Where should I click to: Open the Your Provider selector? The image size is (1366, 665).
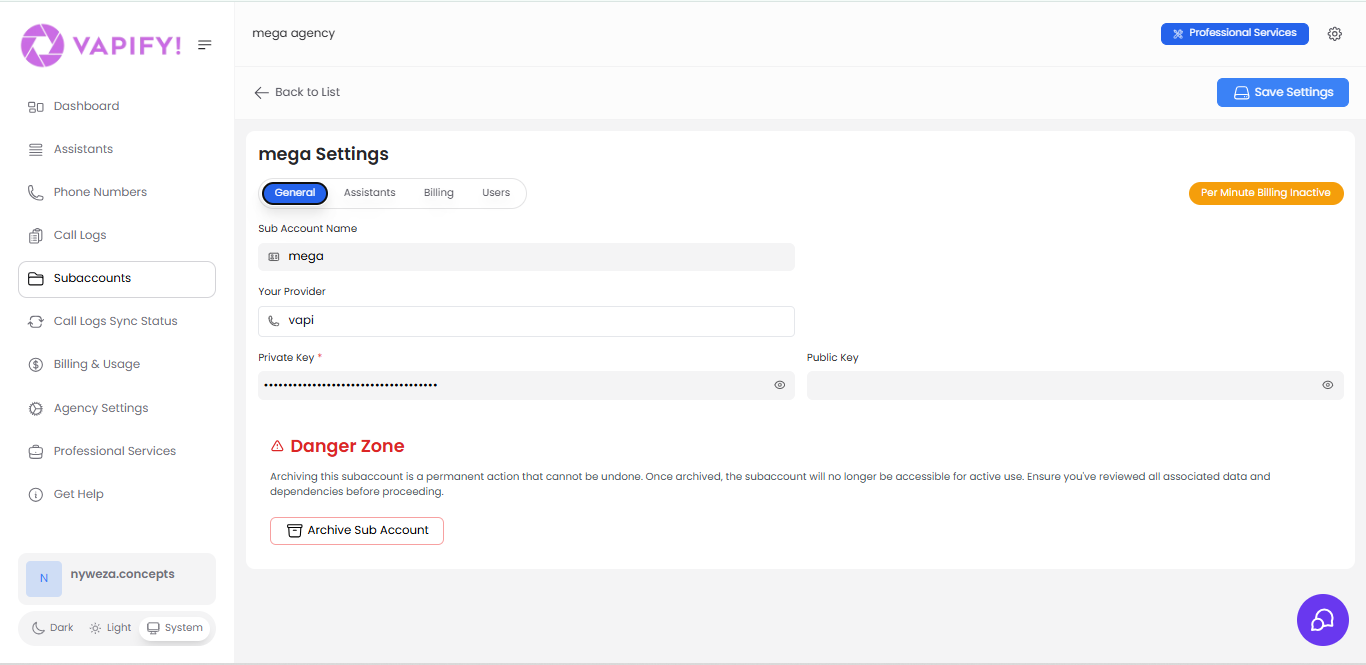[x=526, y=320]
